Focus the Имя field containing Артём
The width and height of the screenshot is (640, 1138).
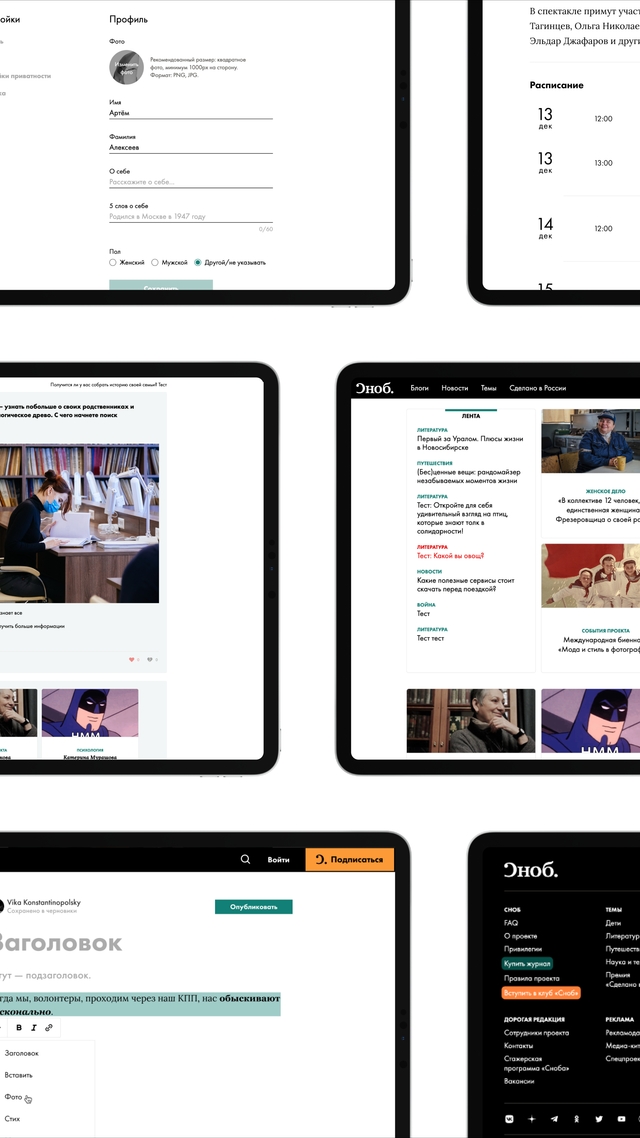click(x=191, y=113)
